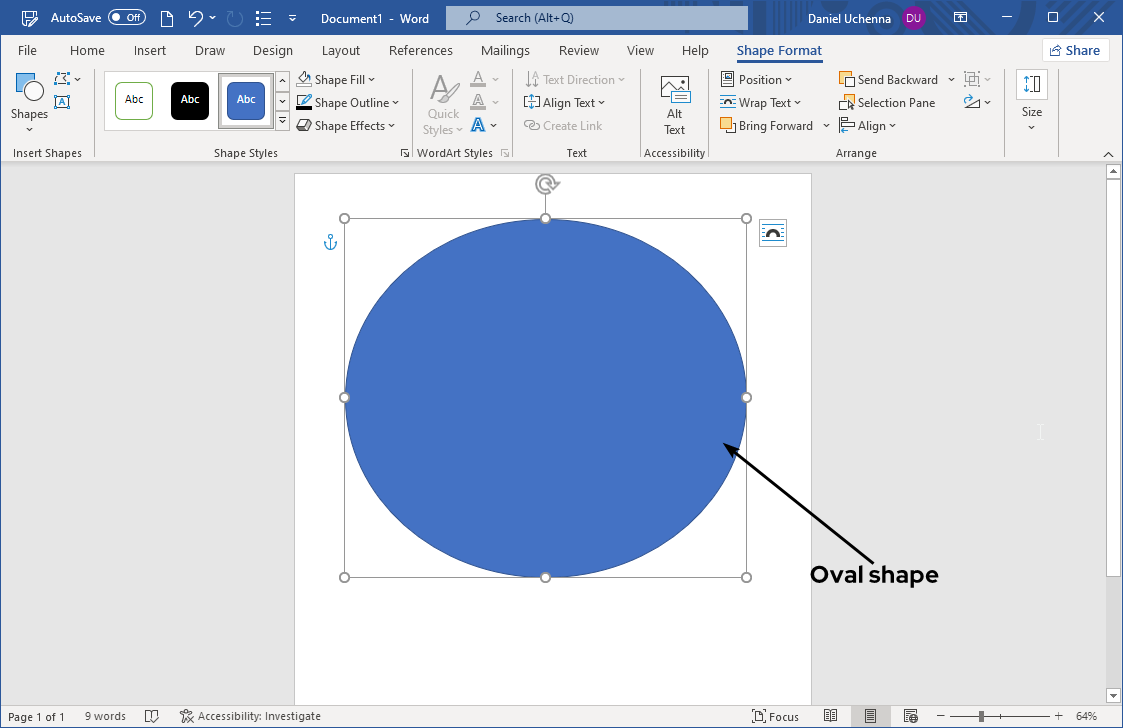This screenshot has height=728, width=1123.
Task: Open the Shape Fill options
Action: pyautogui.click(x=335, y=79)
